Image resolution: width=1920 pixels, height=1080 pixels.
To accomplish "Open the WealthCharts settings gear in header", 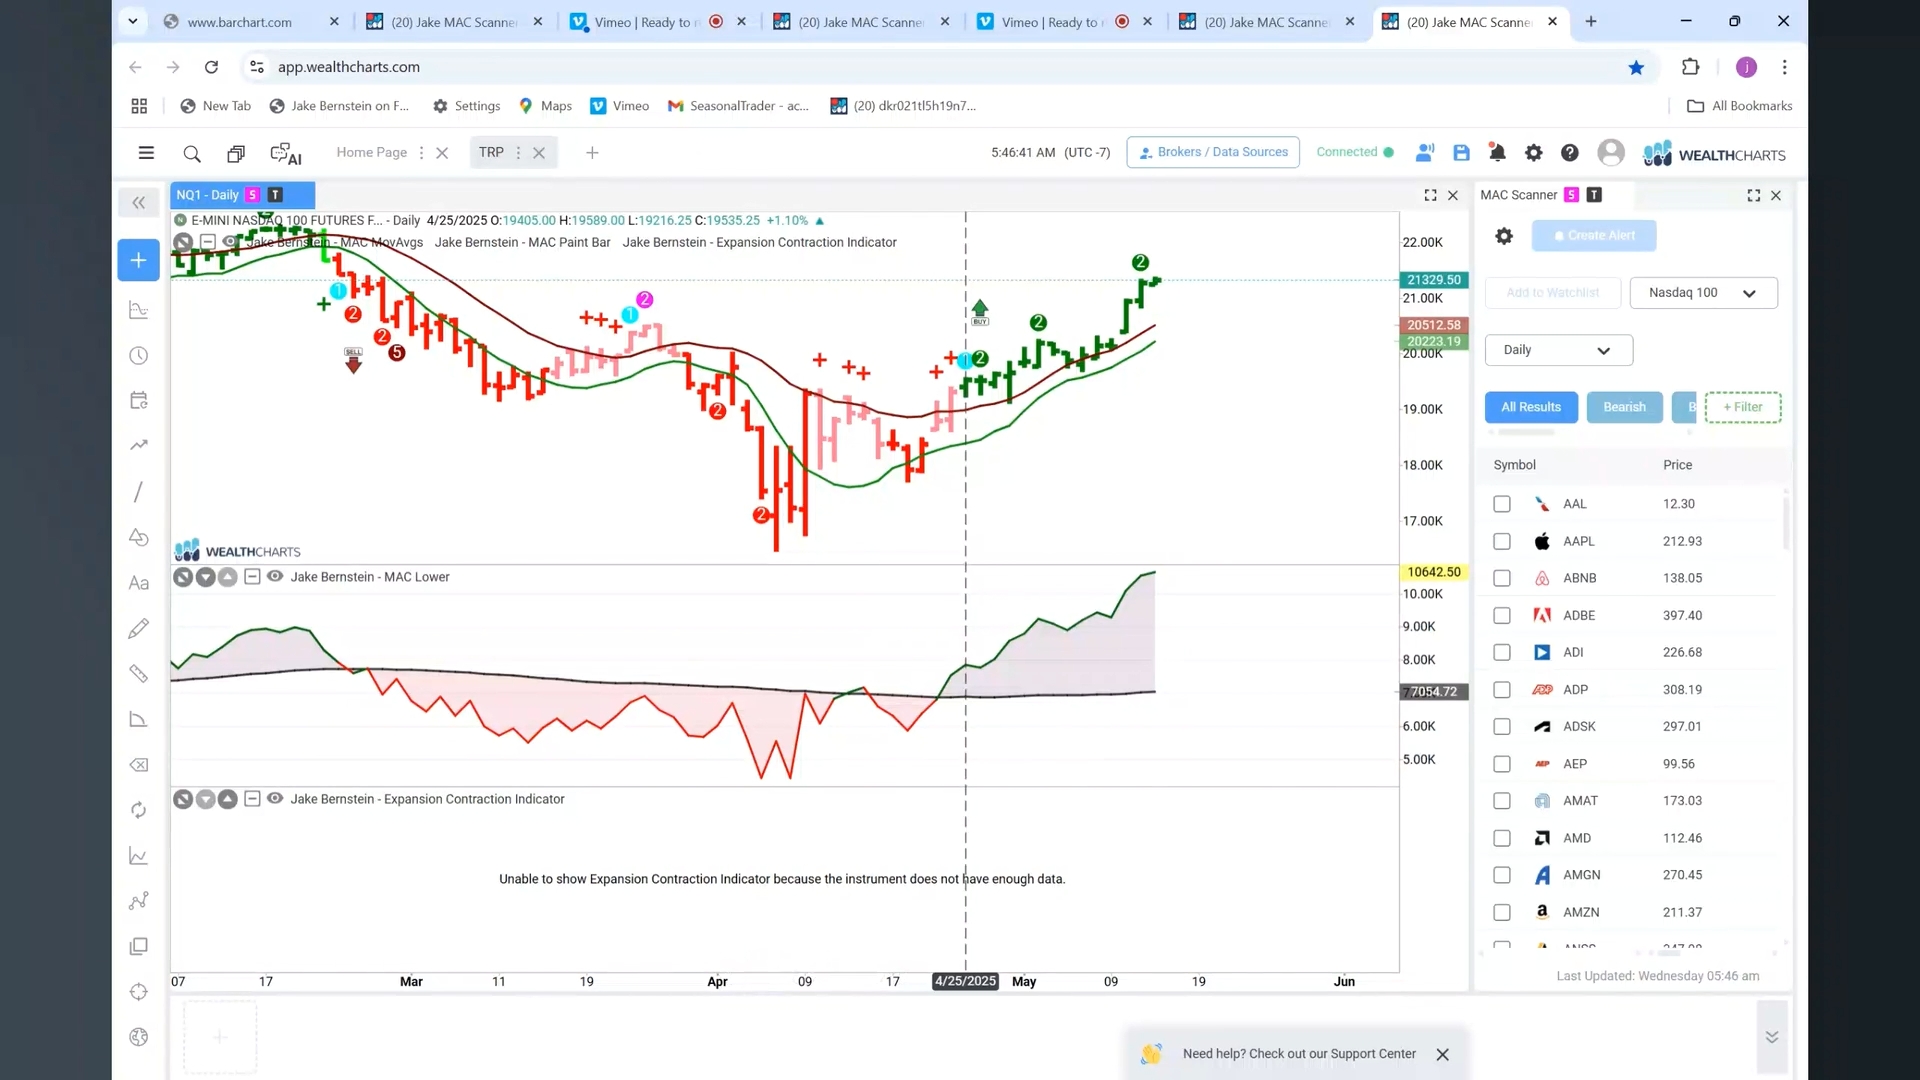I will tap(1533, 152).
